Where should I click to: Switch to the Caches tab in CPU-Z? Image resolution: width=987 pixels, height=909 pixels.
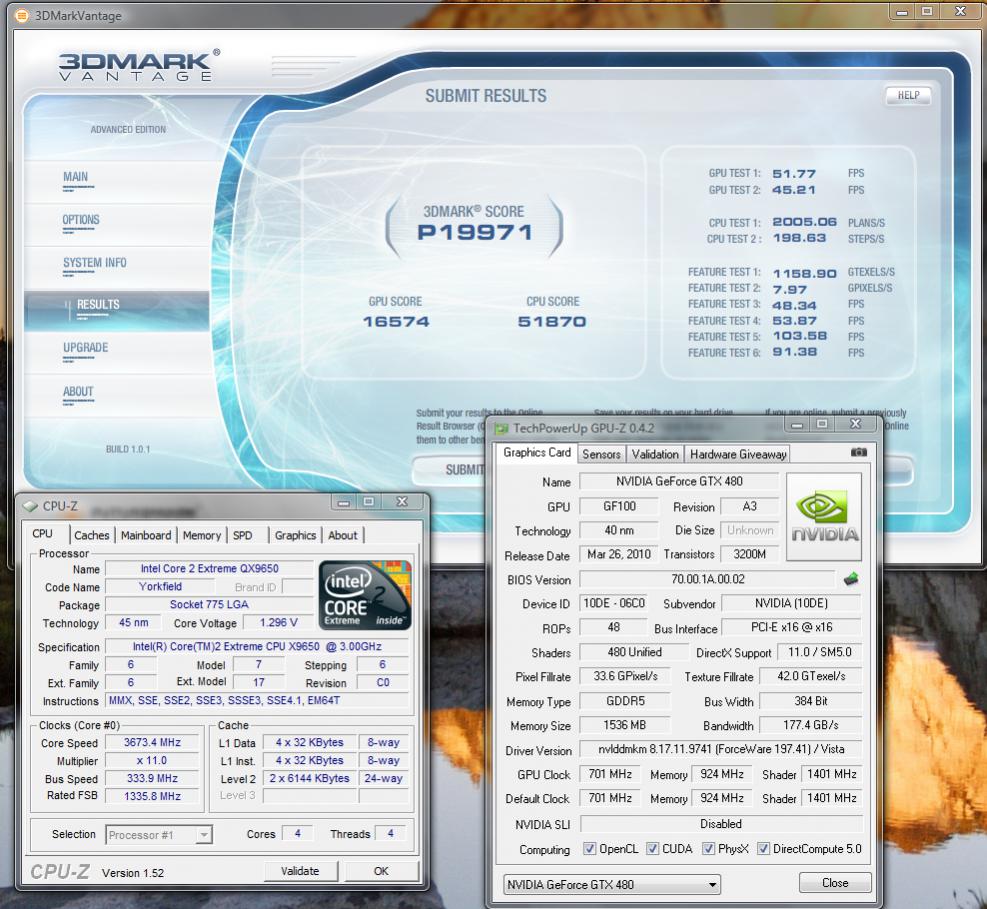[91, 535]
